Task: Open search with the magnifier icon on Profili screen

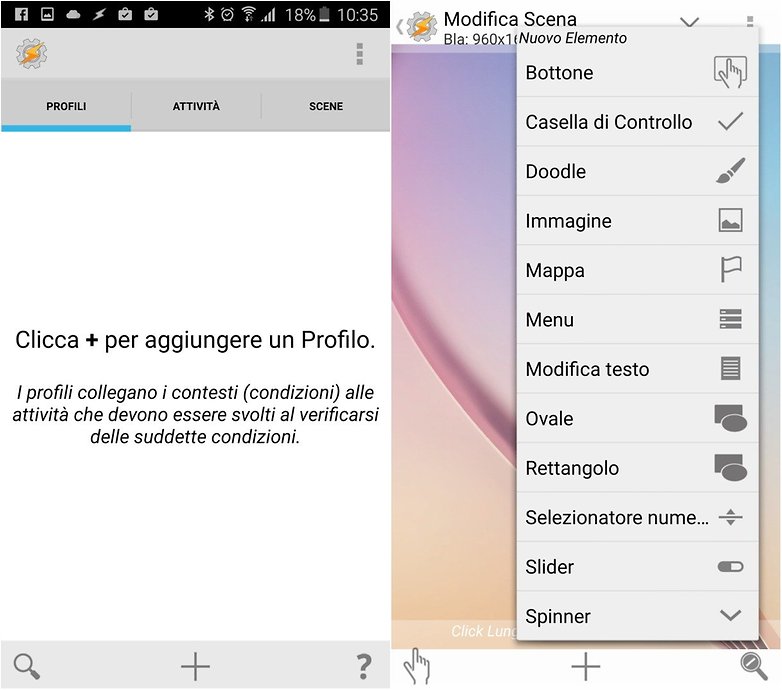Action: tap(26, 667)
